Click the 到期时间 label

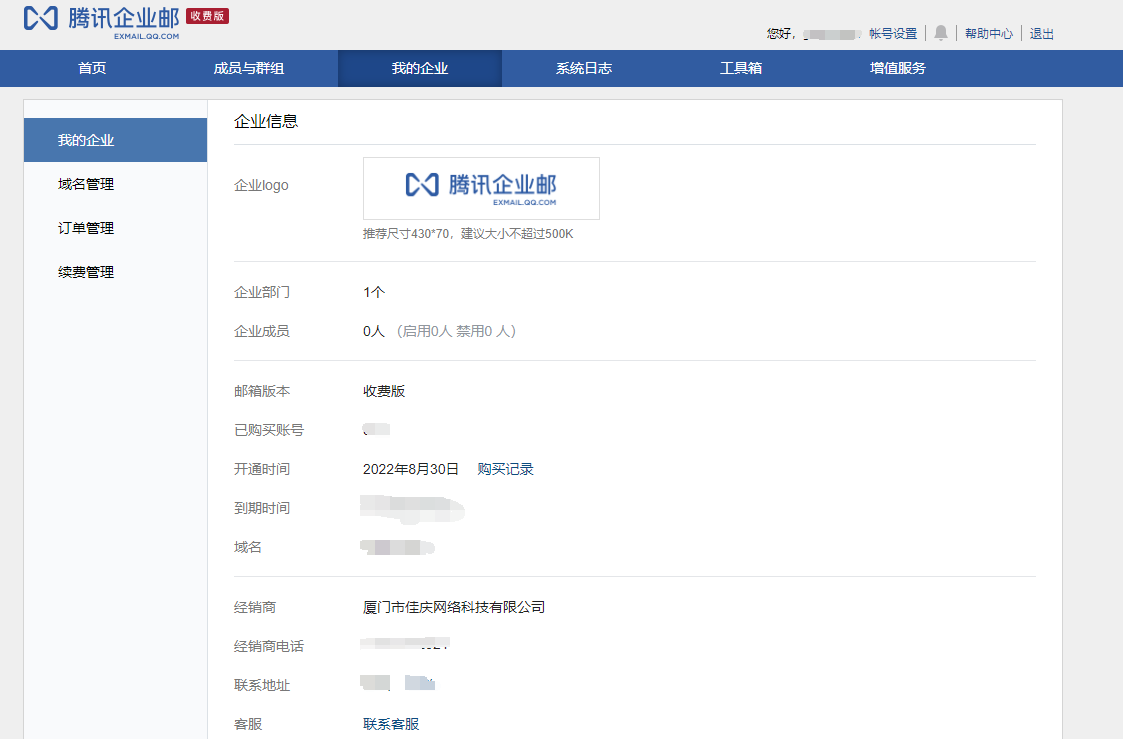(x=262, y=508)
